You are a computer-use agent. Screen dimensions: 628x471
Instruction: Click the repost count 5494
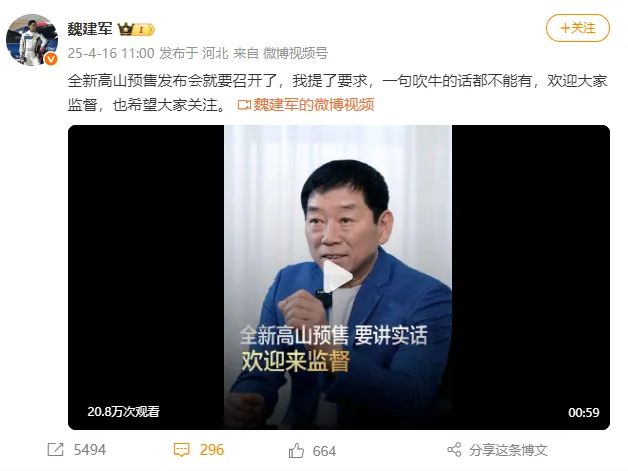point(90,449)
